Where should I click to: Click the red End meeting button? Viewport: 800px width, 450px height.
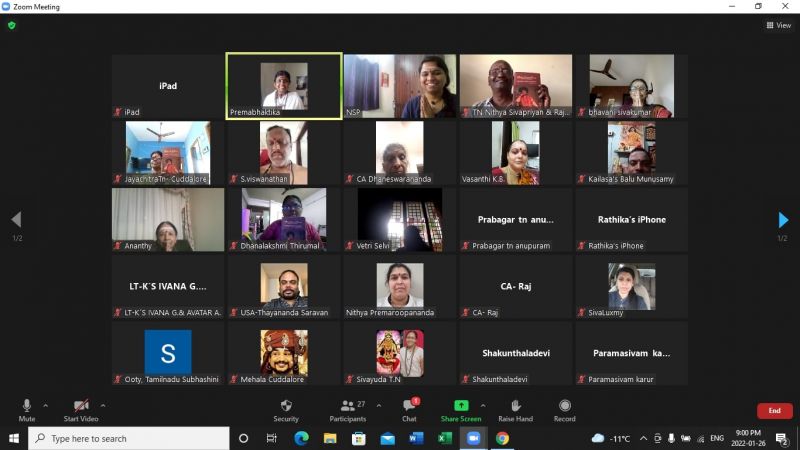(x=774, y=411)
